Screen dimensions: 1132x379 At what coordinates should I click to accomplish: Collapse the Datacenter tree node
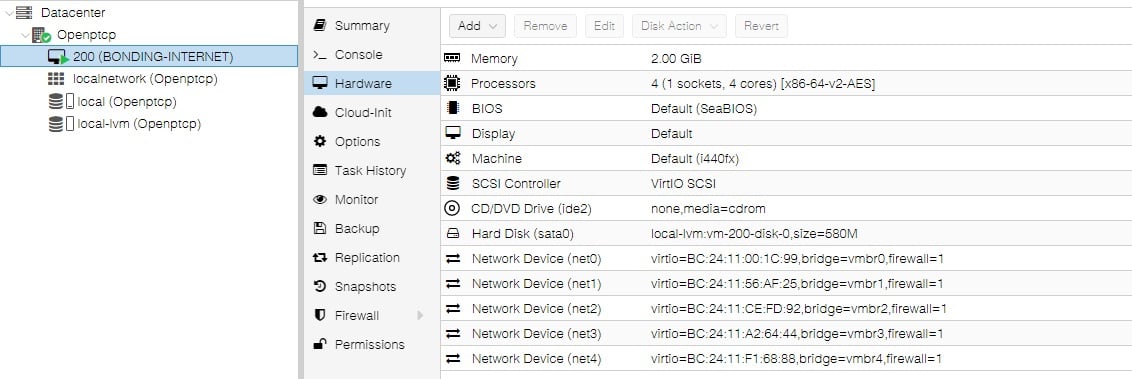tap(8, 12)
